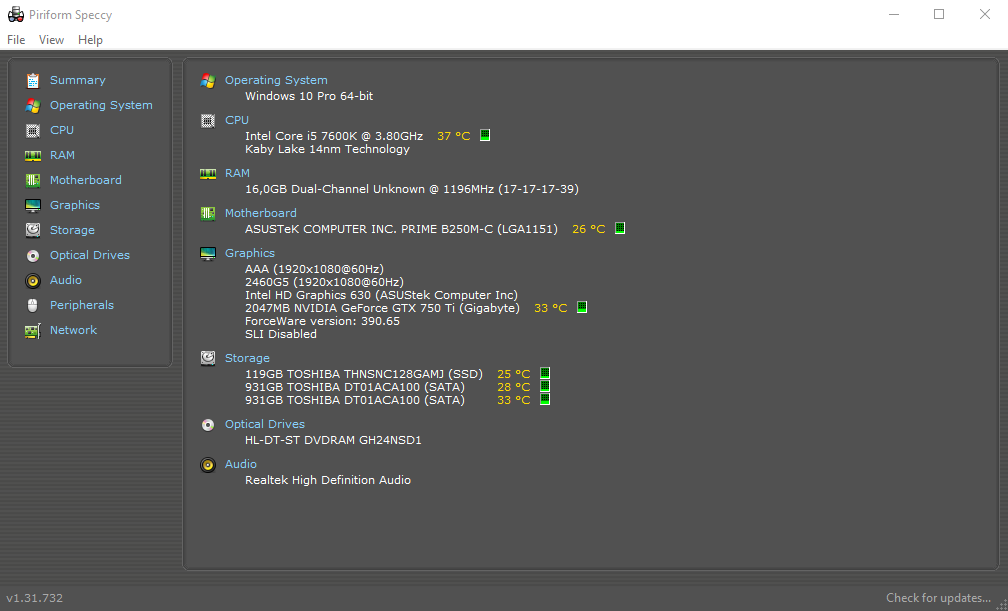Click the Summary clipboard icon in sidebar
The width and height of the screenshot is (1008, 611).
[x=33, y=80]
